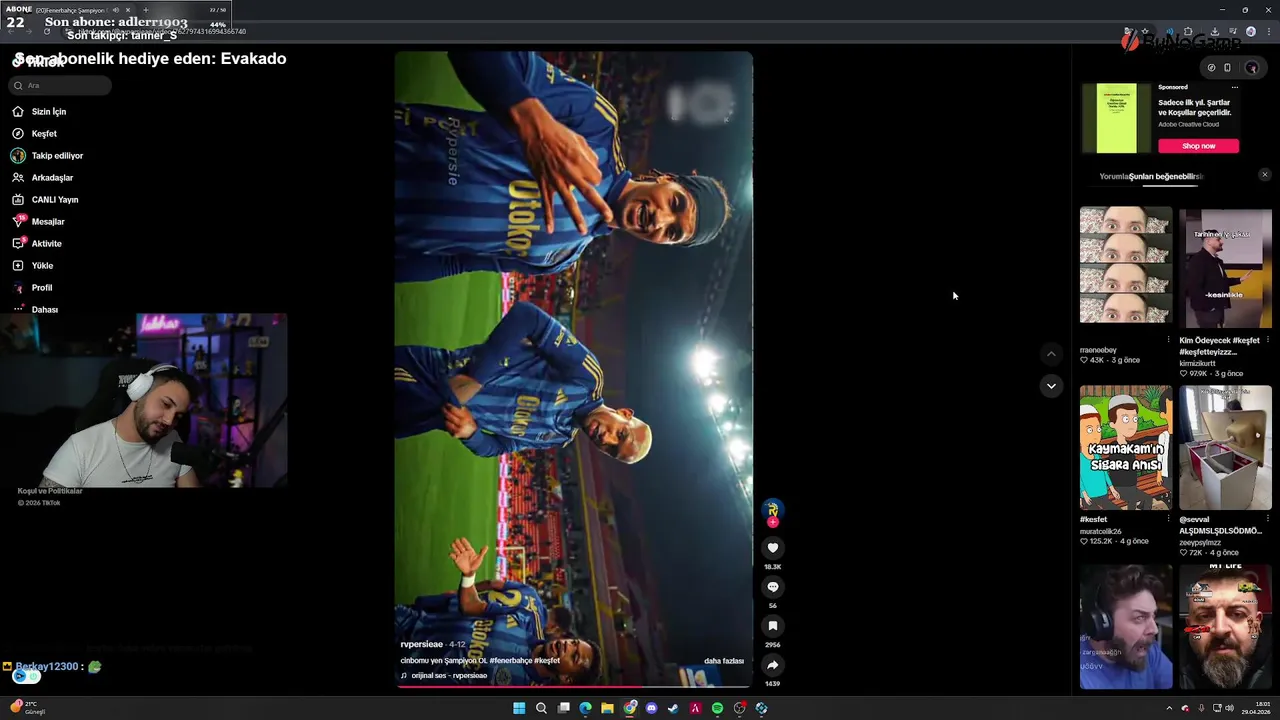This screenshot has width=1280, height=720.
Task: Open comments on the video
Action: [x=772, y=587]
